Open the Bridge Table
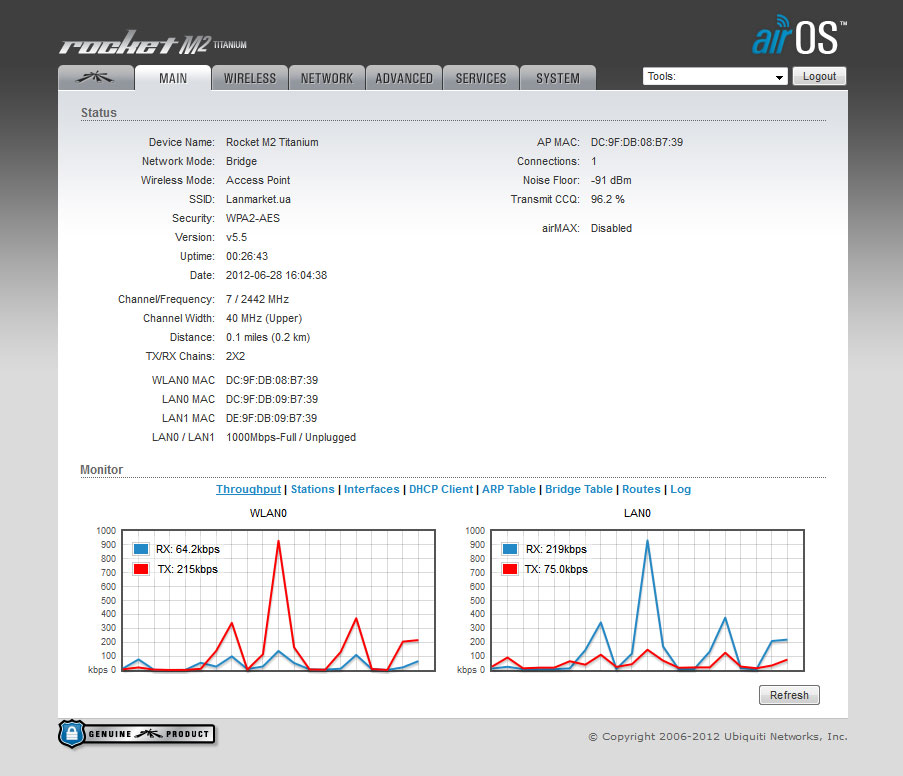This screenshot has height=776, width=903. tap(578, 489)
